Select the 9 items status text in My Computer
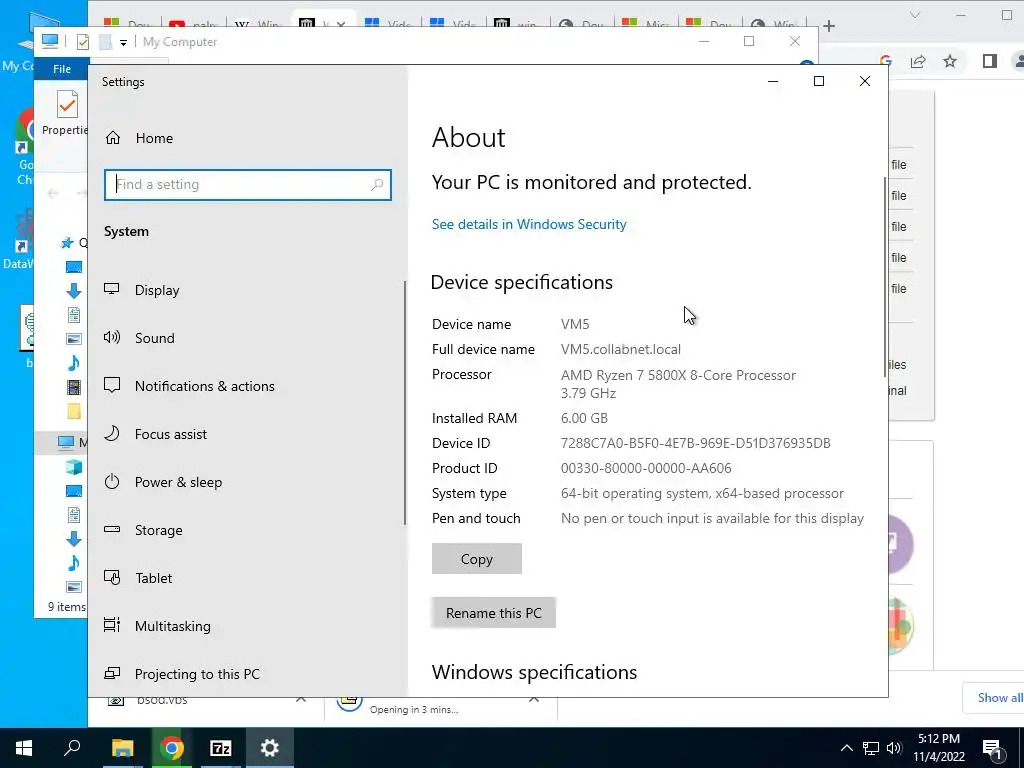Image resolution: width=1024 pixels, height=768 pixels. pyautogui.click(x=67, y=607)
